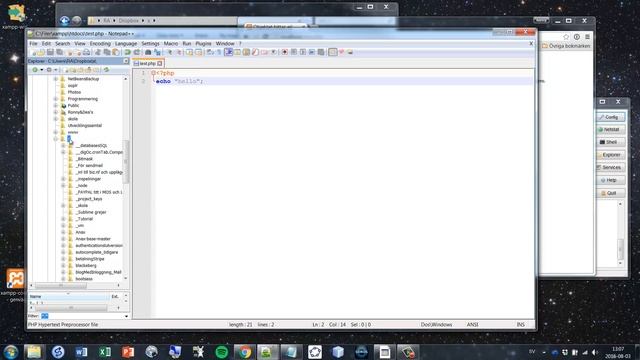Click the Copy toolbar icon
Image resolution: width=640 pixels, height=360 pixels.
click(x=107, y=52)
